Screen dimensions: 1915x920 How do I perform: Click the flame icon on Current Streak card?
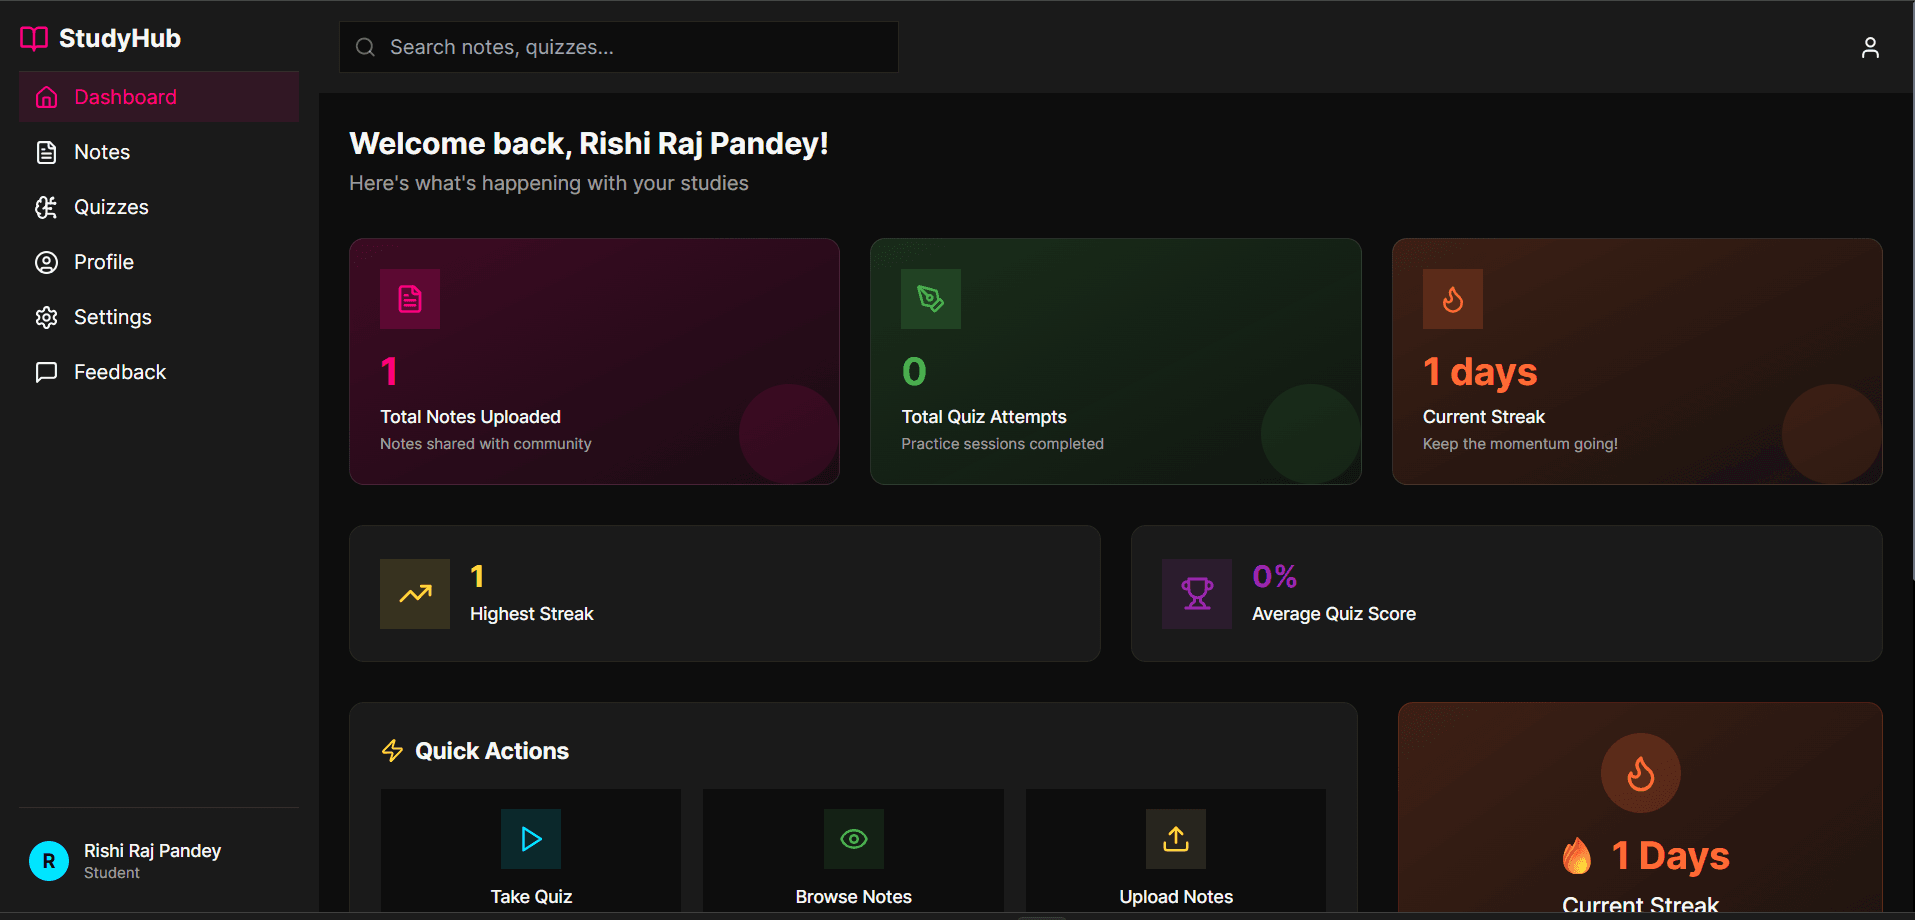tap(1453, 299)
